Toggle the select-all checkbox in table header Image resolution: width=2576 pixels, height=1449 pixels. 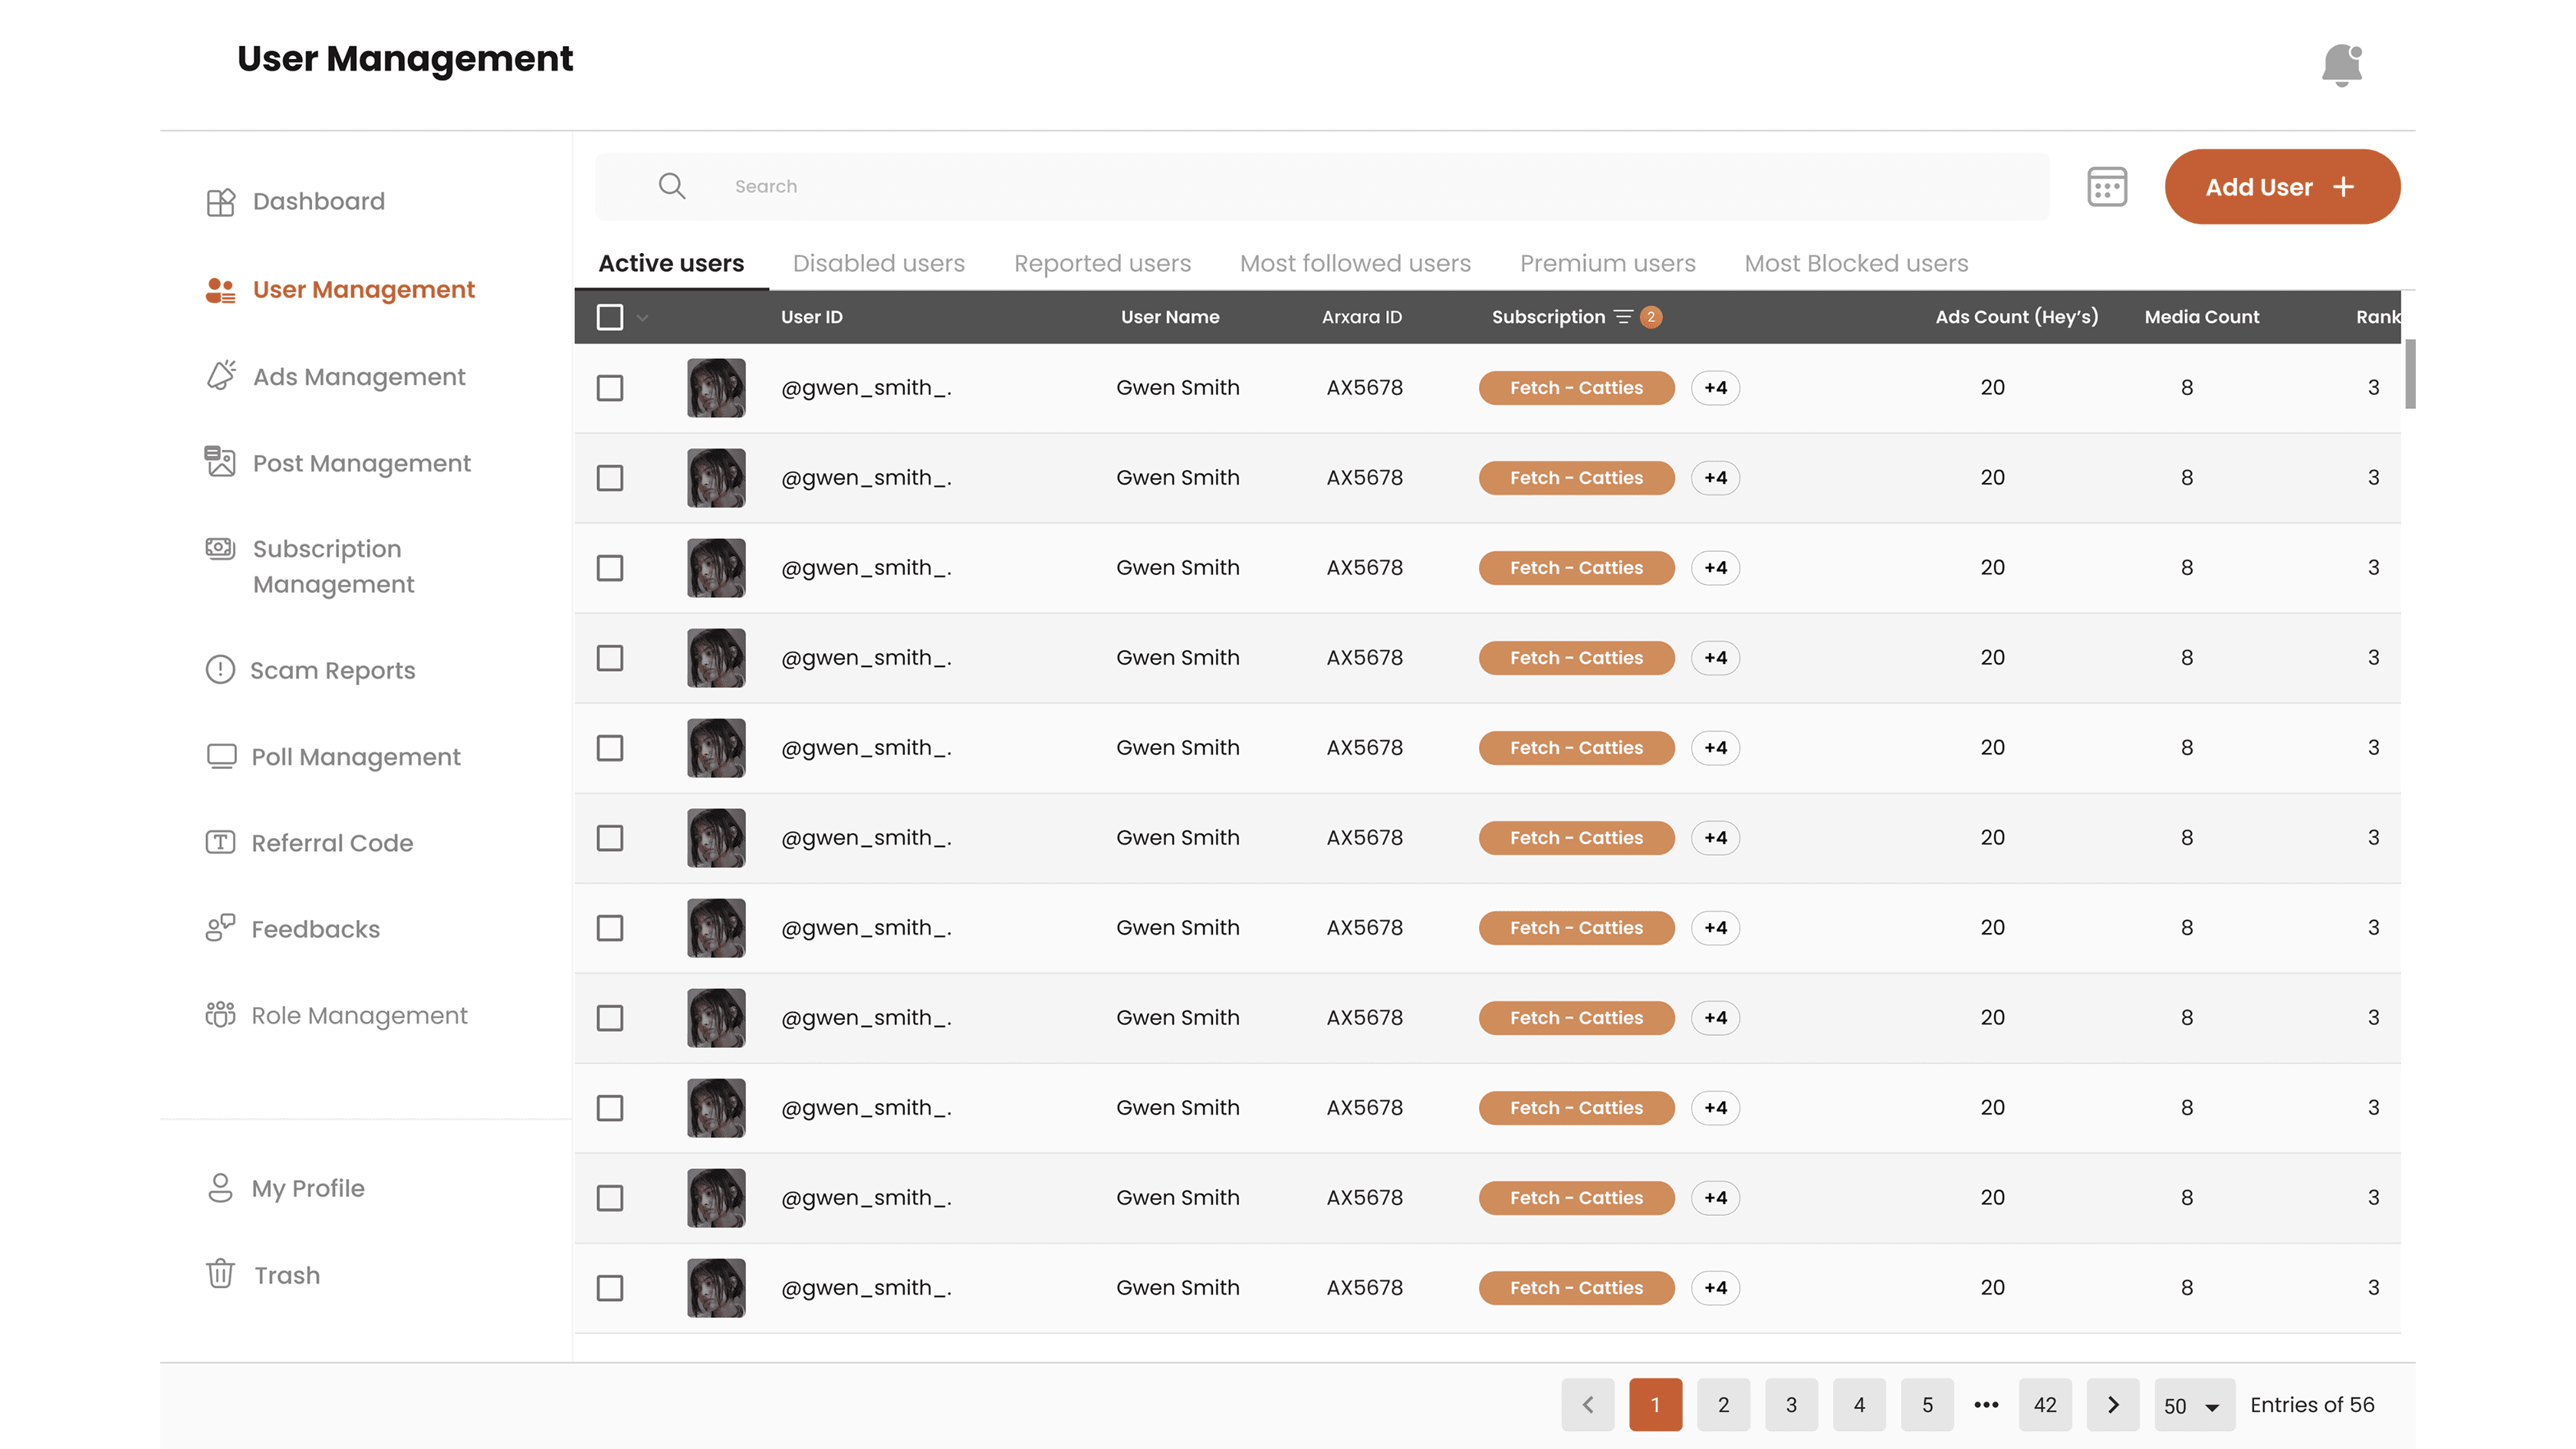(610, 317)
